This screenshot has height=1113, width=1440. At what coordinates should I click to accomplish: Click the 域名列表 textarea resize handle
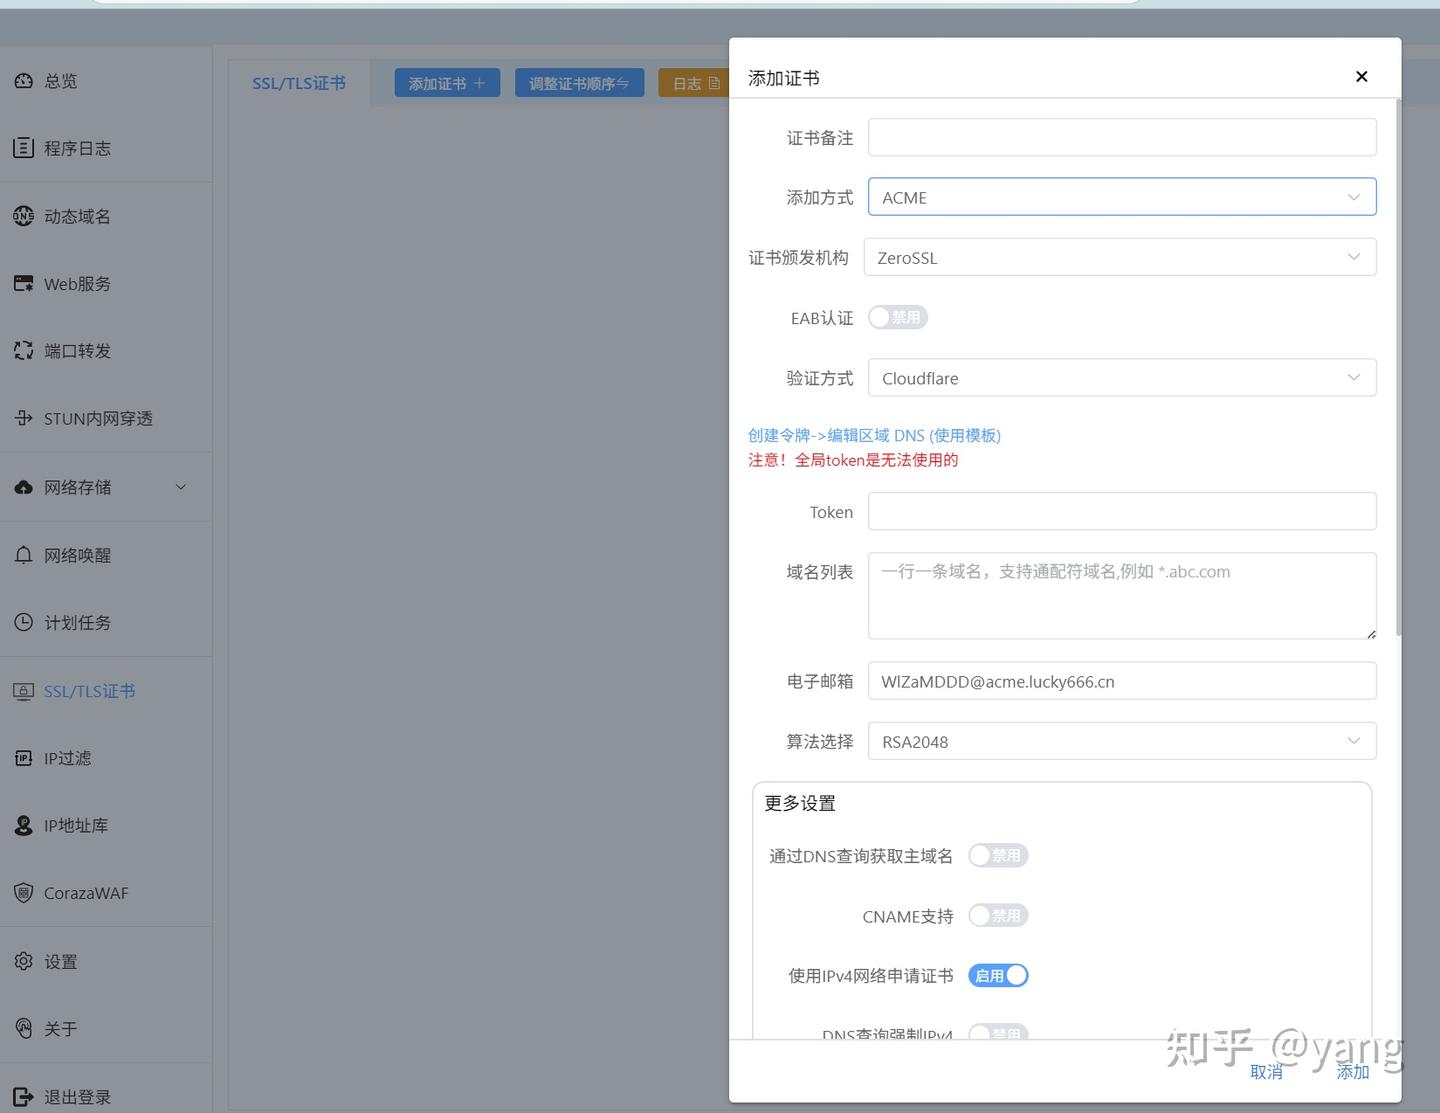point(1371,634)
